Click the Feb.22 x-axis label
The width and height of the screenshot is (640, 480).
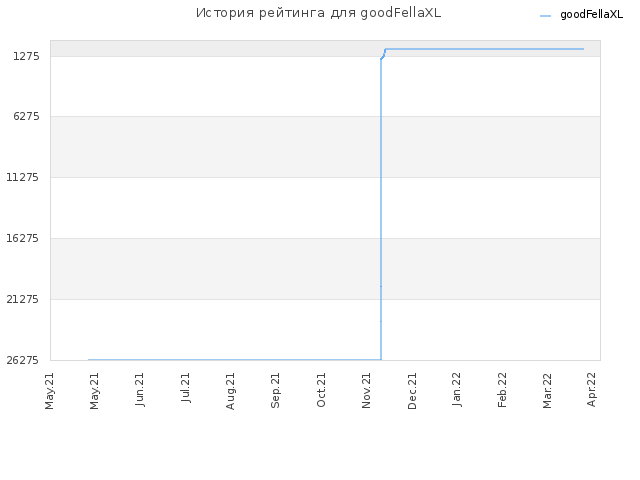coord(502,390)
